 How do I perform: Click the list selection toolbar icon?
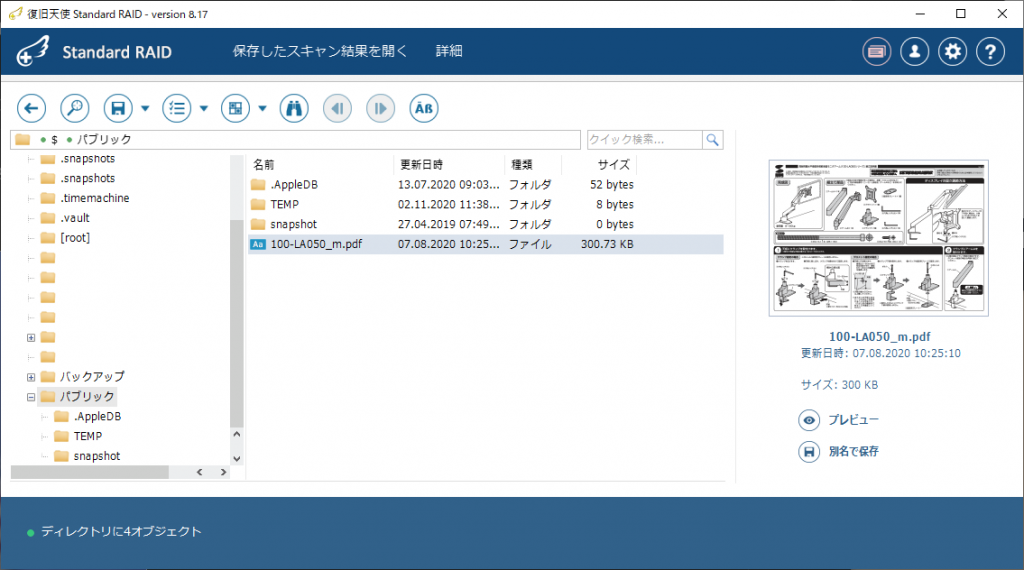[x=177, y=108]
